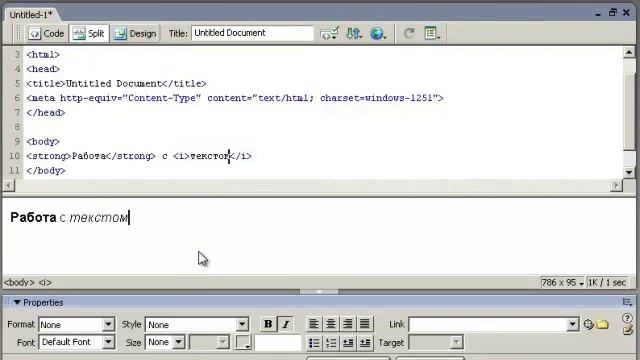Open the View options icon
The width and height of the screenshot is (640, 360).
(432, 33)
